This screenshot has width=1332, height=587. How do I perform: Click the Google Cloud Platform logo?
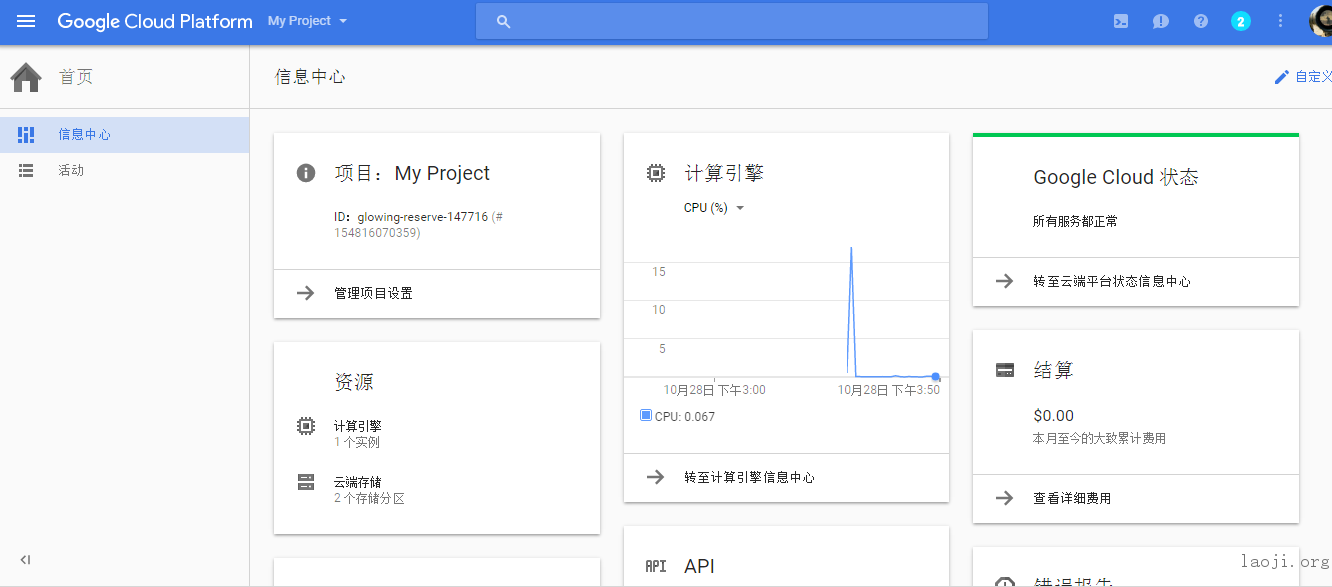(x=155, y=21)
